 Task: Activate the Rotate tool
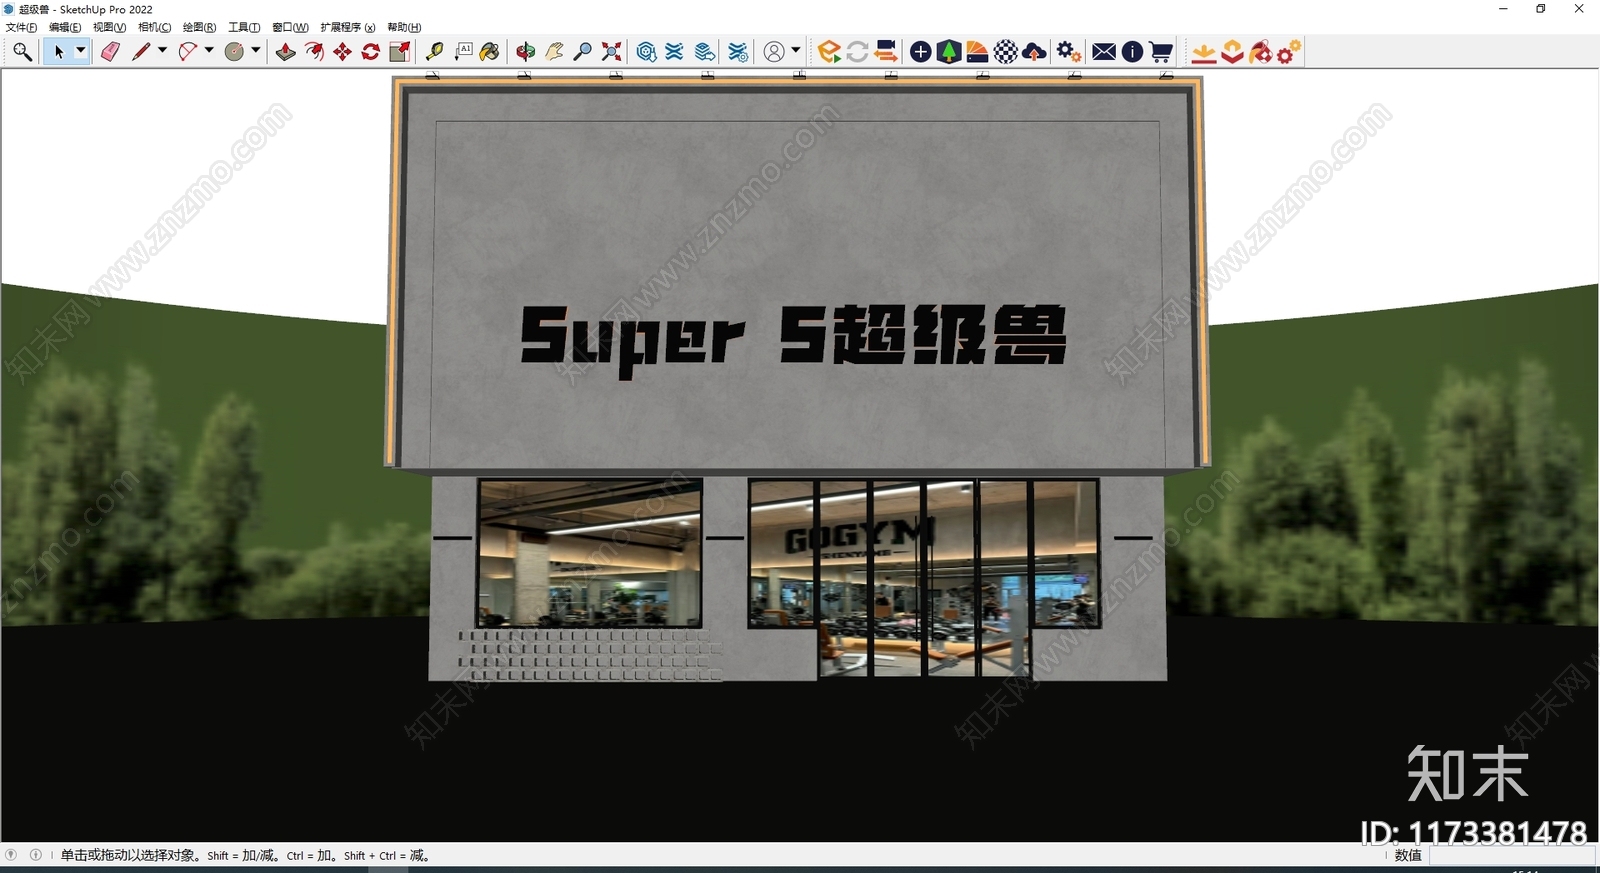(370, 52)
